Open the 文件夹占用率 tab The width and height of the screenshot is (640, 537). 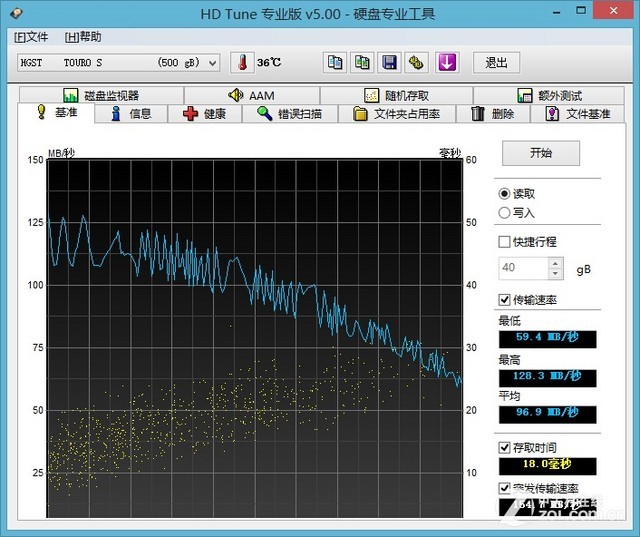(x=397, y=114)
